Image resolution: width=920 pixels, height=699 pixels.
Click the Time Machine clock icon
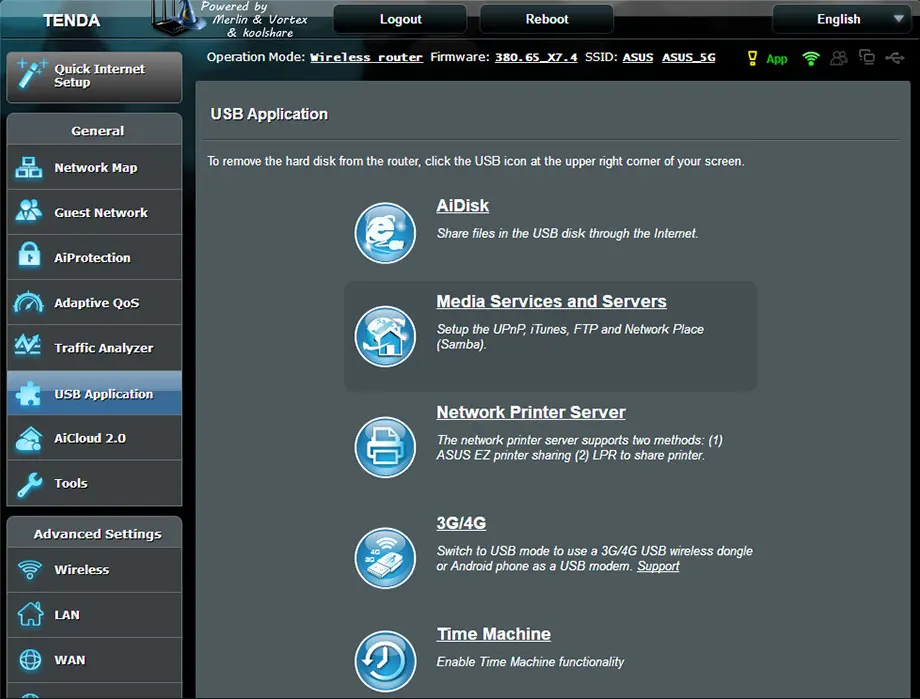(385, 661)
